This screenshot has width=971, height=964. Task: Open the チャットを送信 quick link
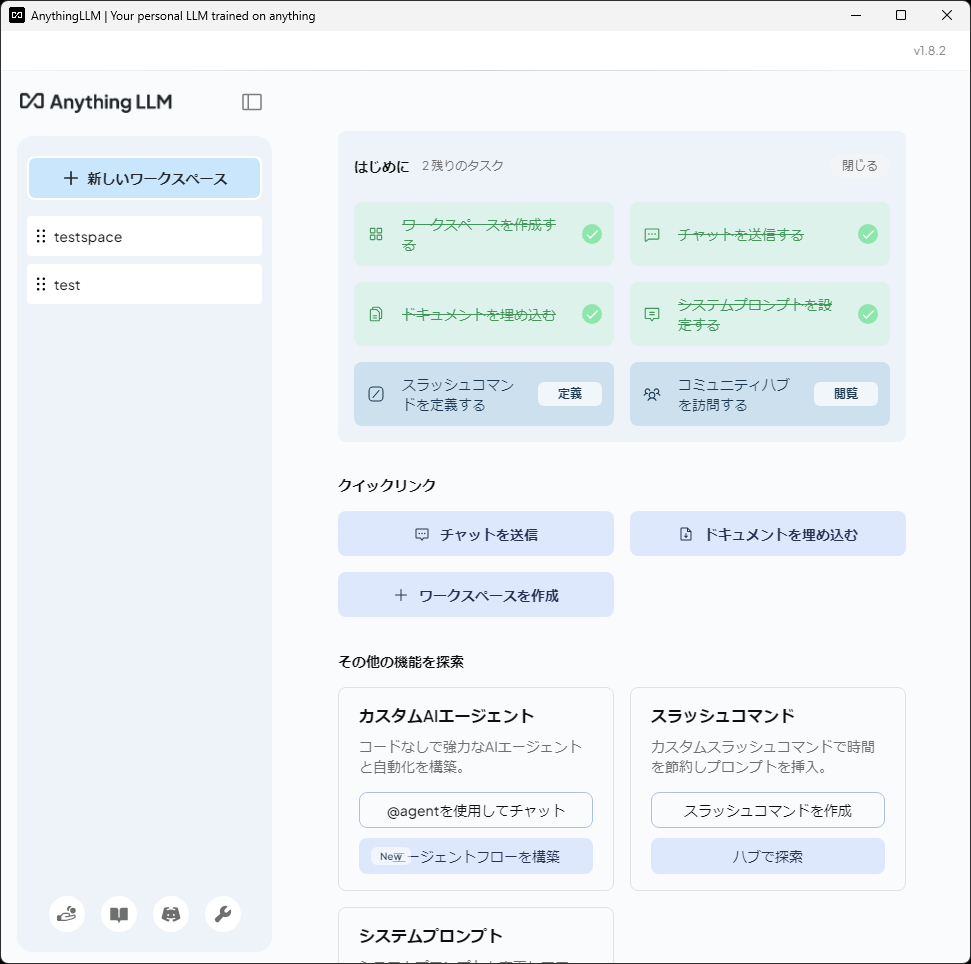pos(475,533)
